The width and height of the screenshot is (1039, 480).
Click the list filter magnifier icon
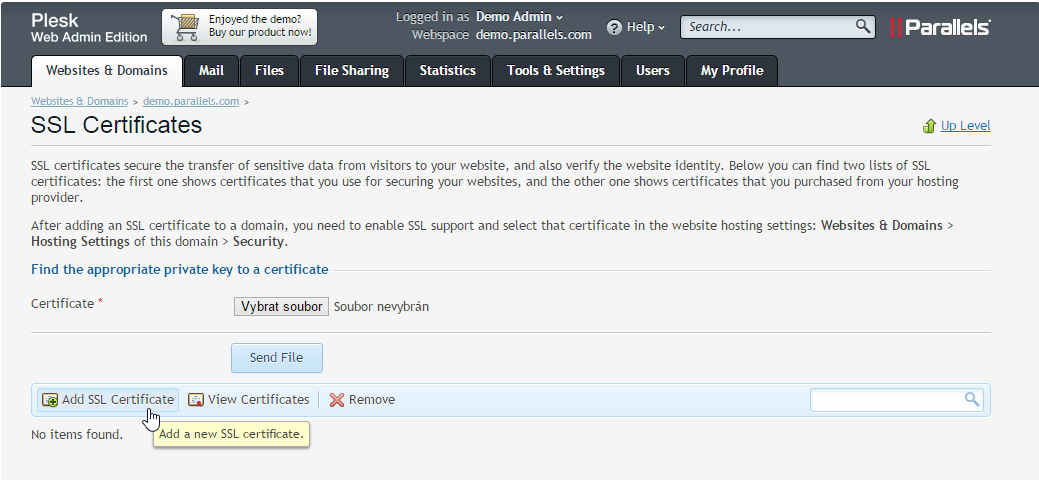[x=971, y=399]
